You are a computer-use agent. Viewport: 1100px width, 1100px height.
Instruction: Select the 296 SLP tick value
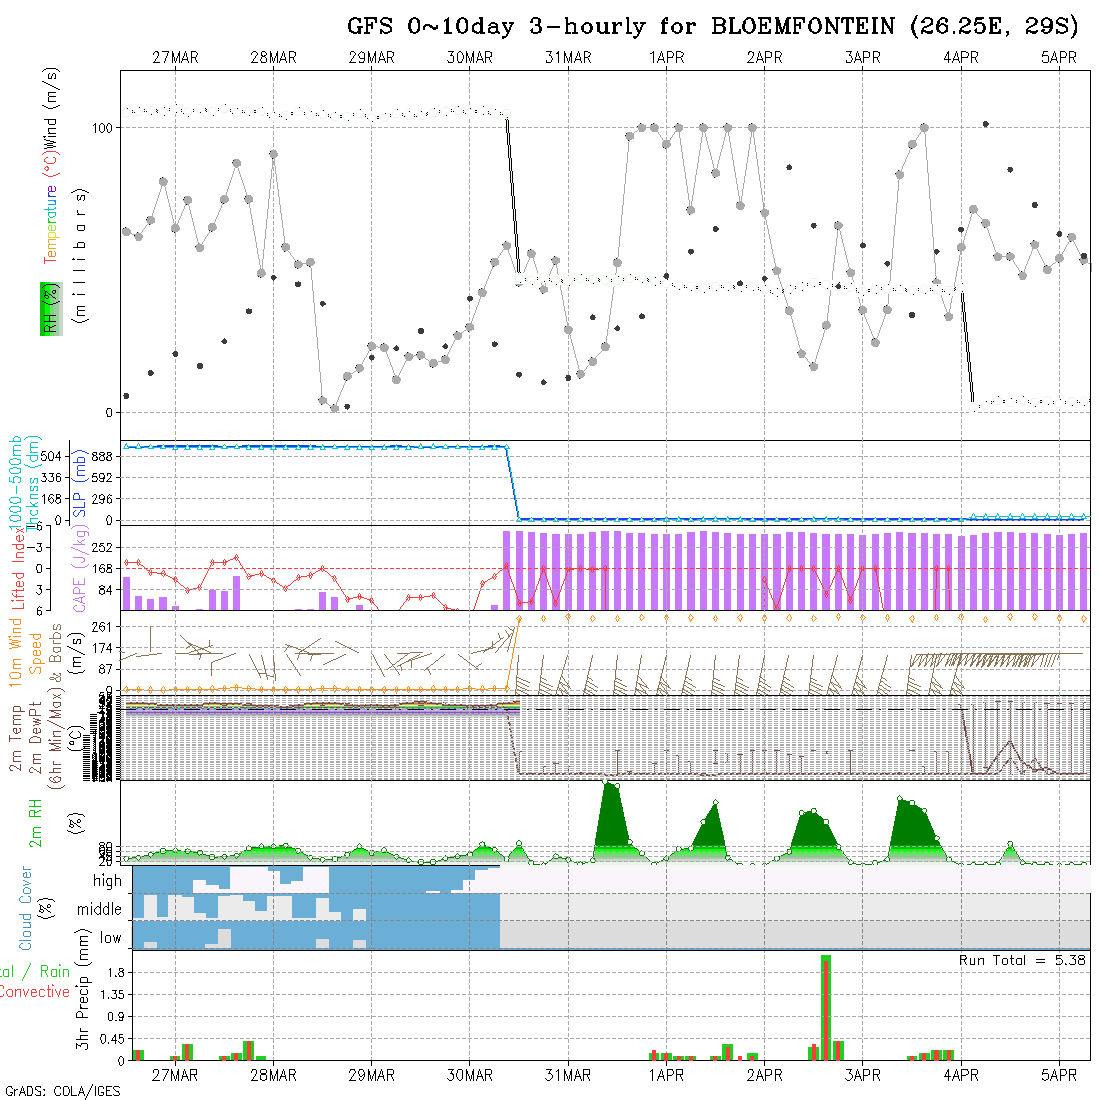coord(102,499)
